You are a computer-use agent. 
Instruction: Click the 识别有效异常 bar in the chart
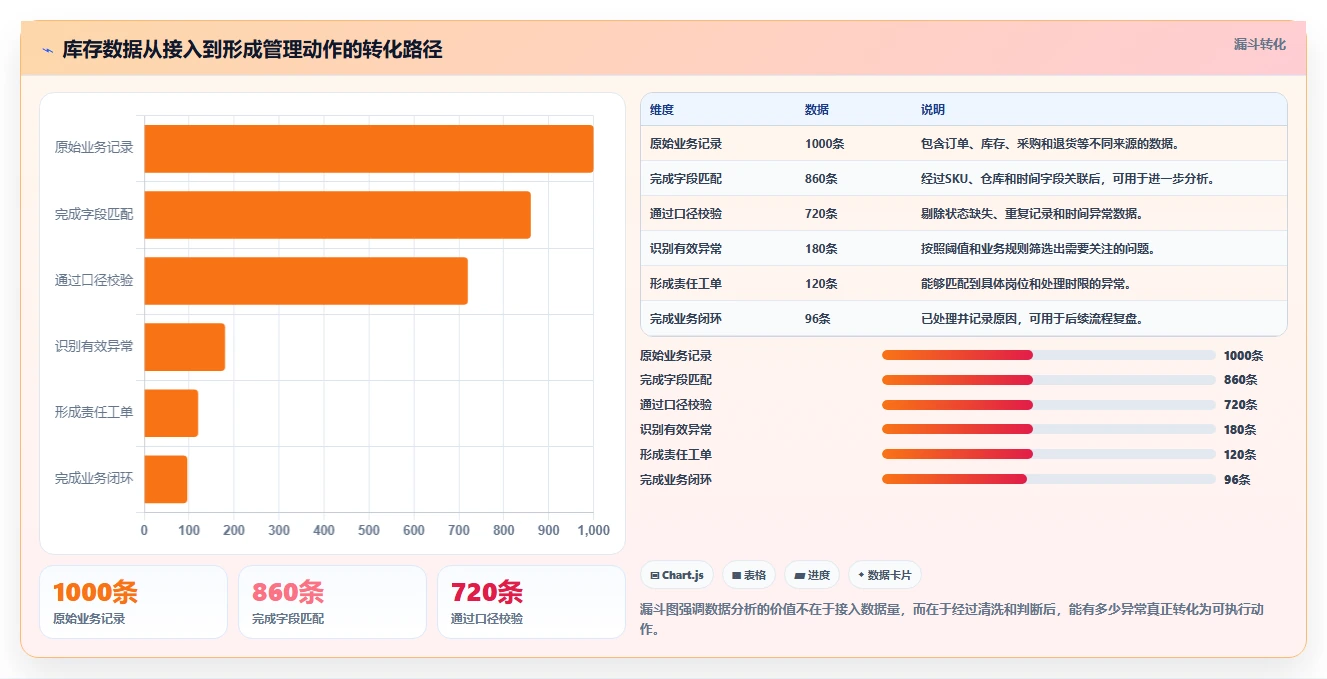pyautogui.click(x=185, y=347)
